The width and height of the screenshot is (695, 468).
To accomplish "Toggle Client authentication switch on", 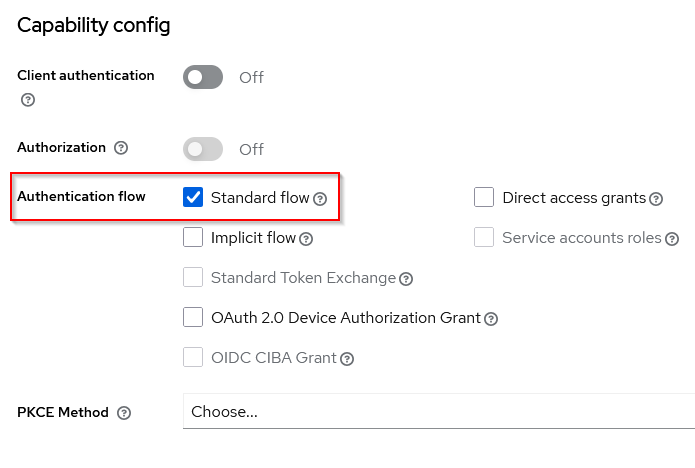I will [203, 77].
